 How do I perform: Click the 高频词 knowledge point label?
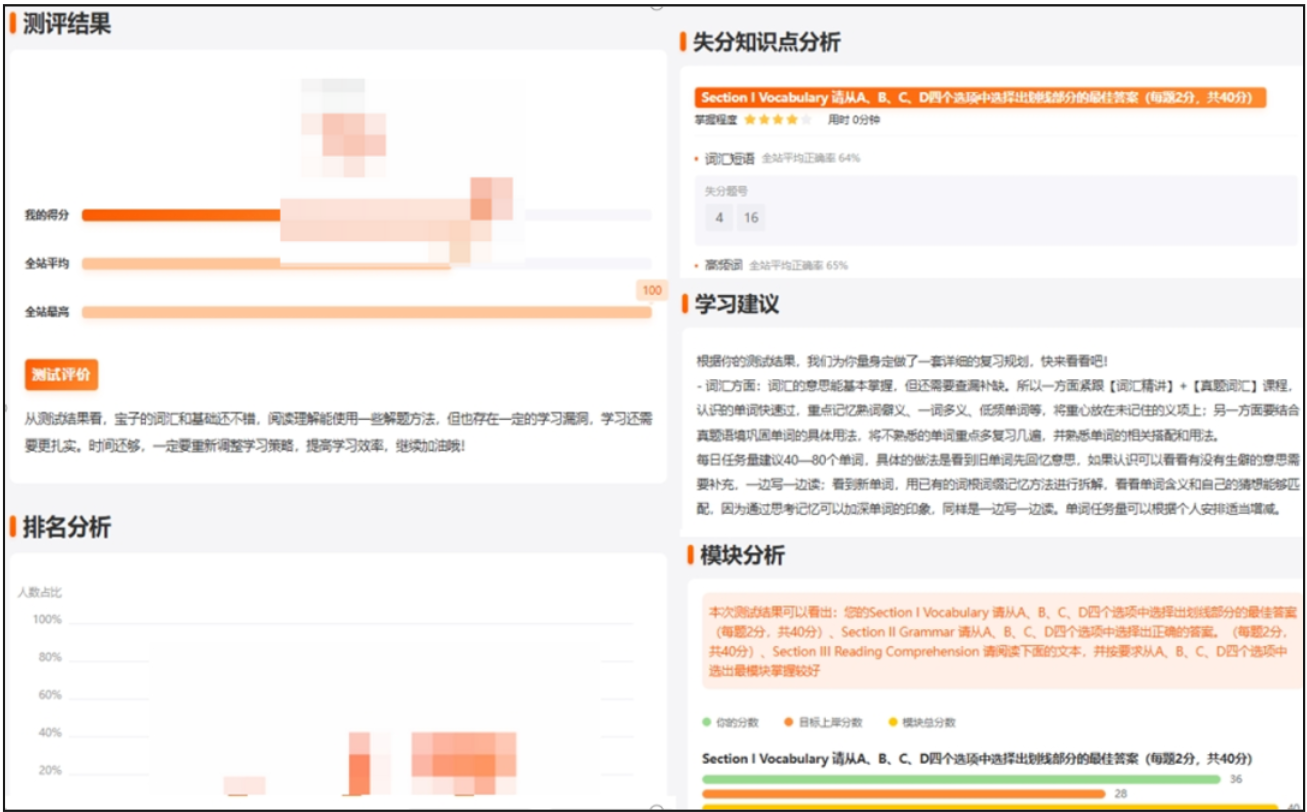click(723, 266)
